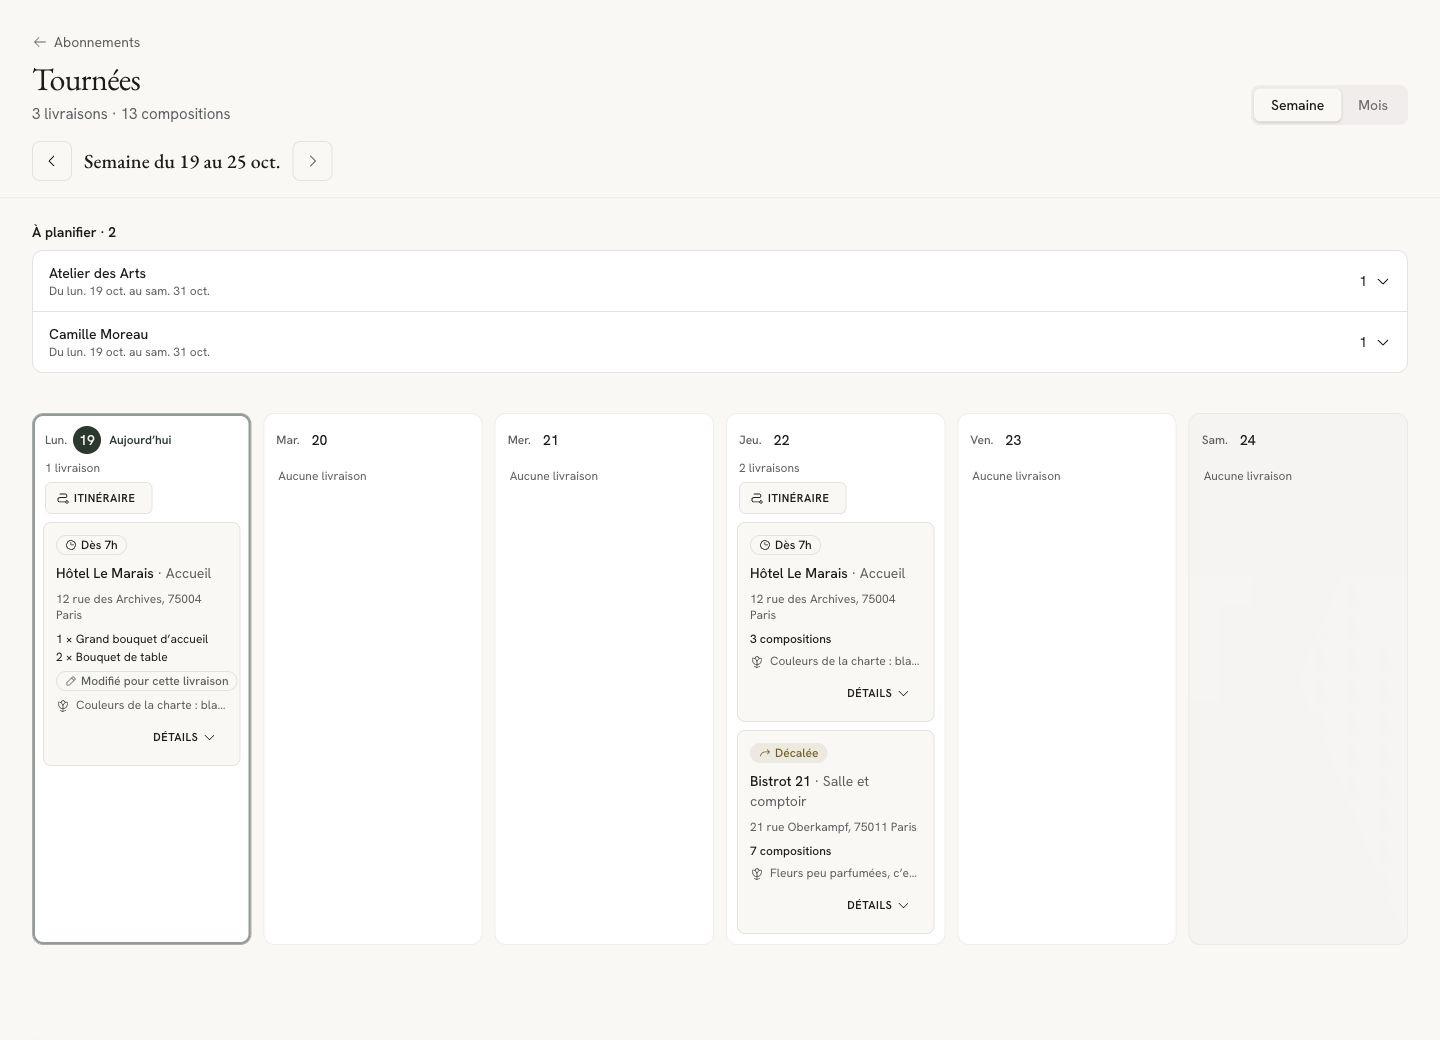
Task: Click '2 × Bouquet de table' line
Action: coord(112,657)
